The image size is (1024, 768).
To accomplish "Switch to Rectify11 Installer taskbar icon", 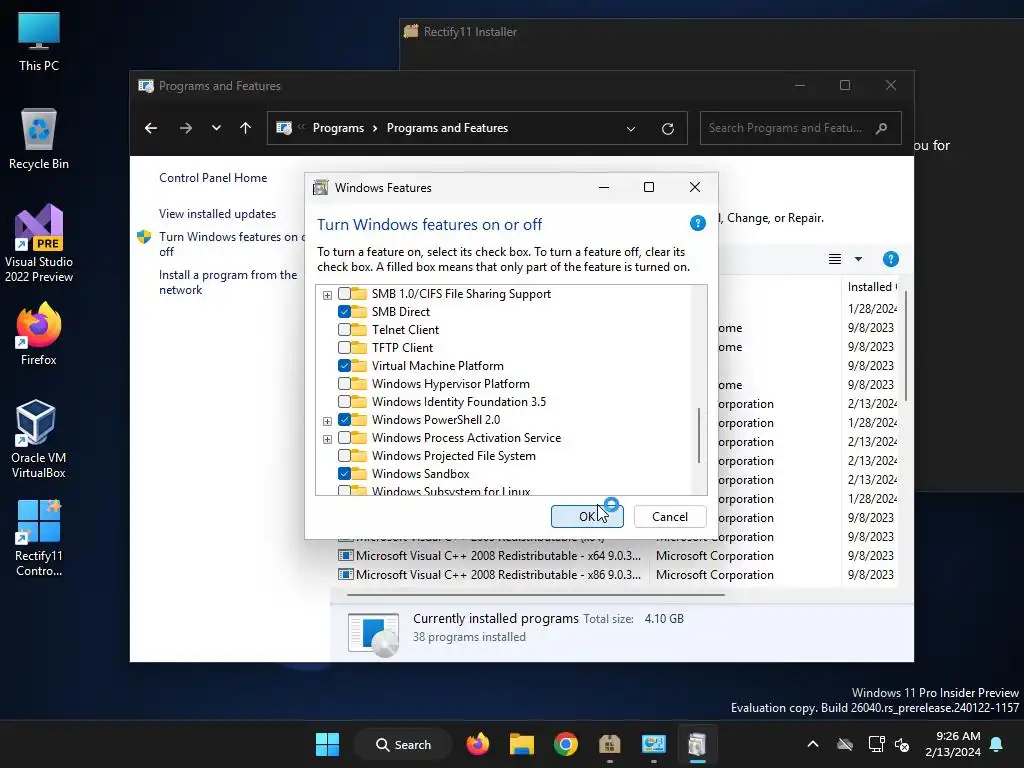I will pyautogui.click(x=609, y=744).
